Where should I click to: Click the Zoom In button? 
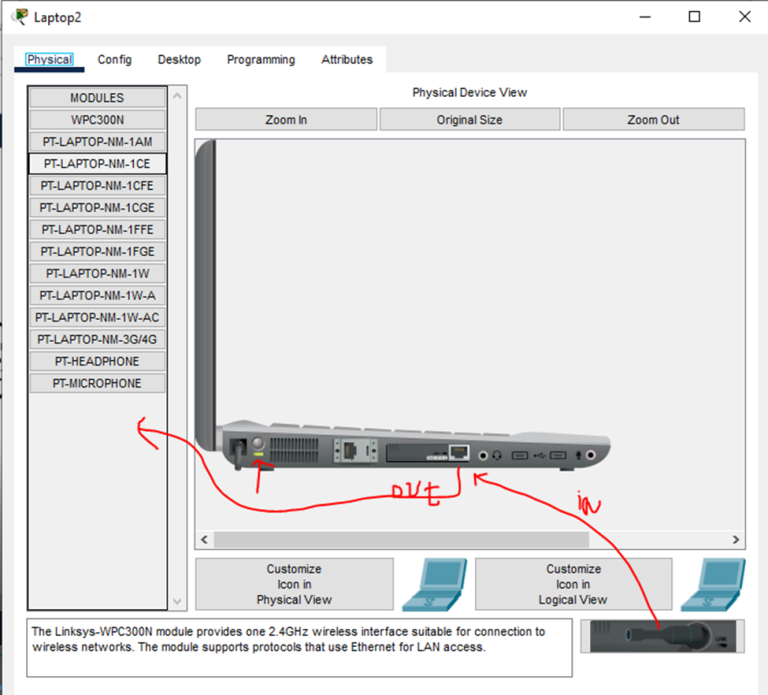pos(286,120)
